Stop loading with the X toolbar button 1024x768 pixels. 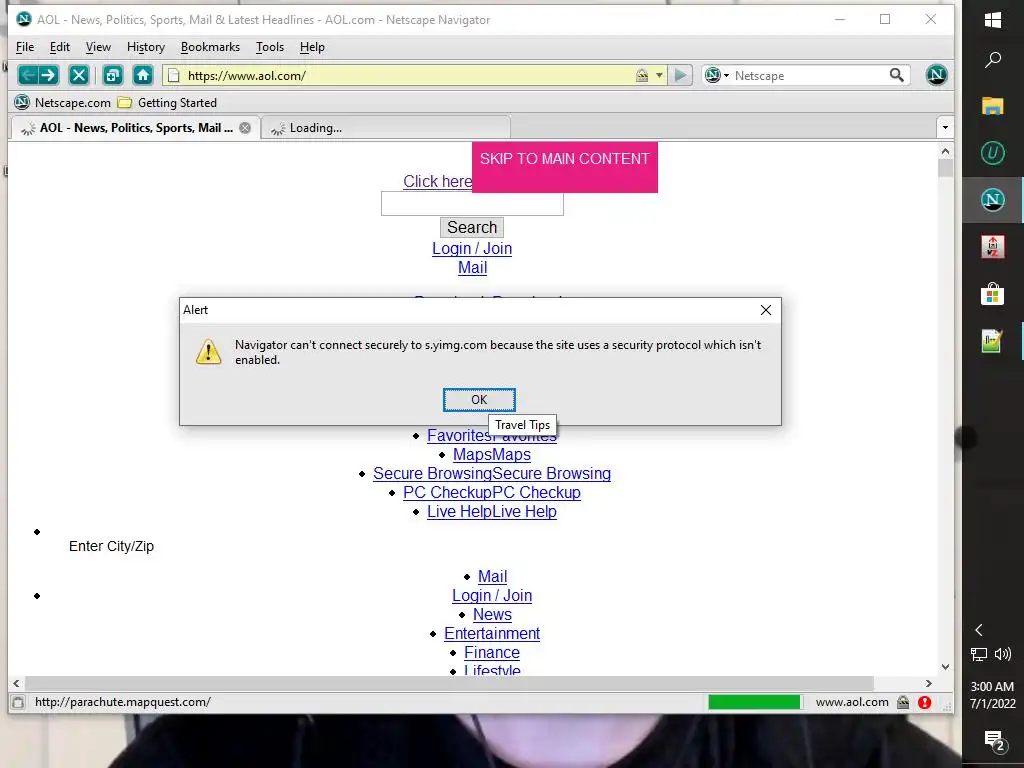pyautogui.click(x=78, y=75)
